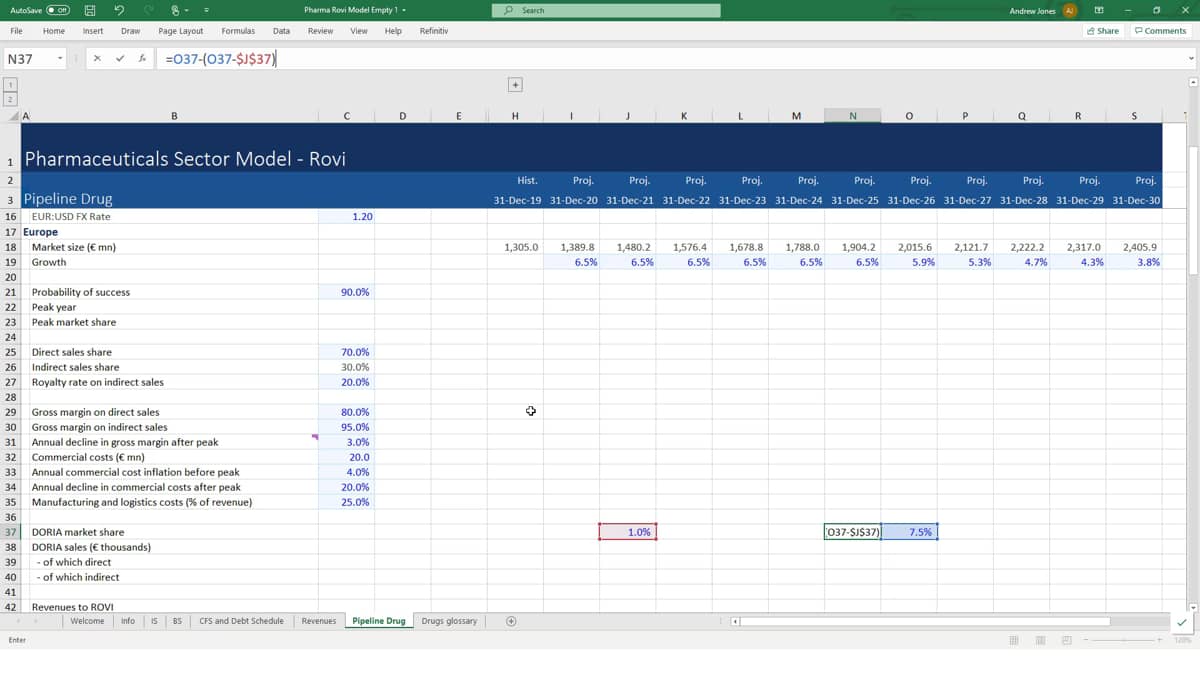Open the Data ribbon tab

tap(281, 31)
